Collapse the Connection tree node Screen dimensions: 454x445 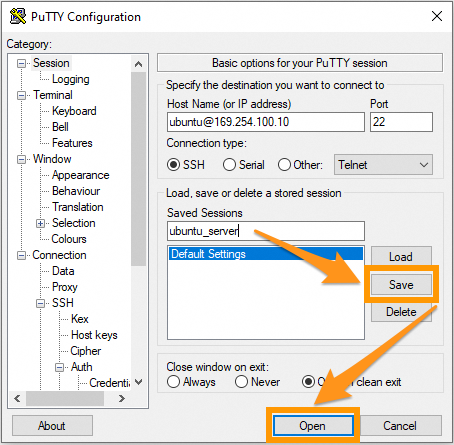pyautogui.click(x=21, y=255)
